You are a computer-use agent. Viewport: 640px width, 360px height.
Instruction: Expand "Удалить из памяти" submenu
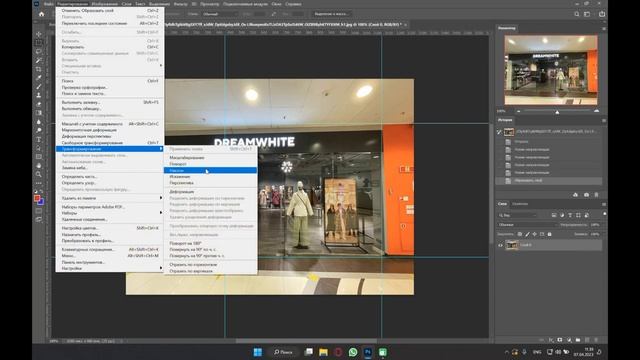109,198
